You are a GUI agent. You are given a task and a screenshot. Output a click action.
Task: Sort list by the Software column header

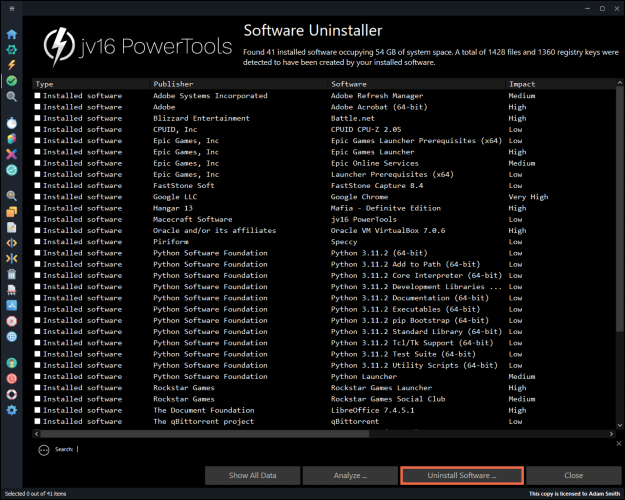coord(417,84)
